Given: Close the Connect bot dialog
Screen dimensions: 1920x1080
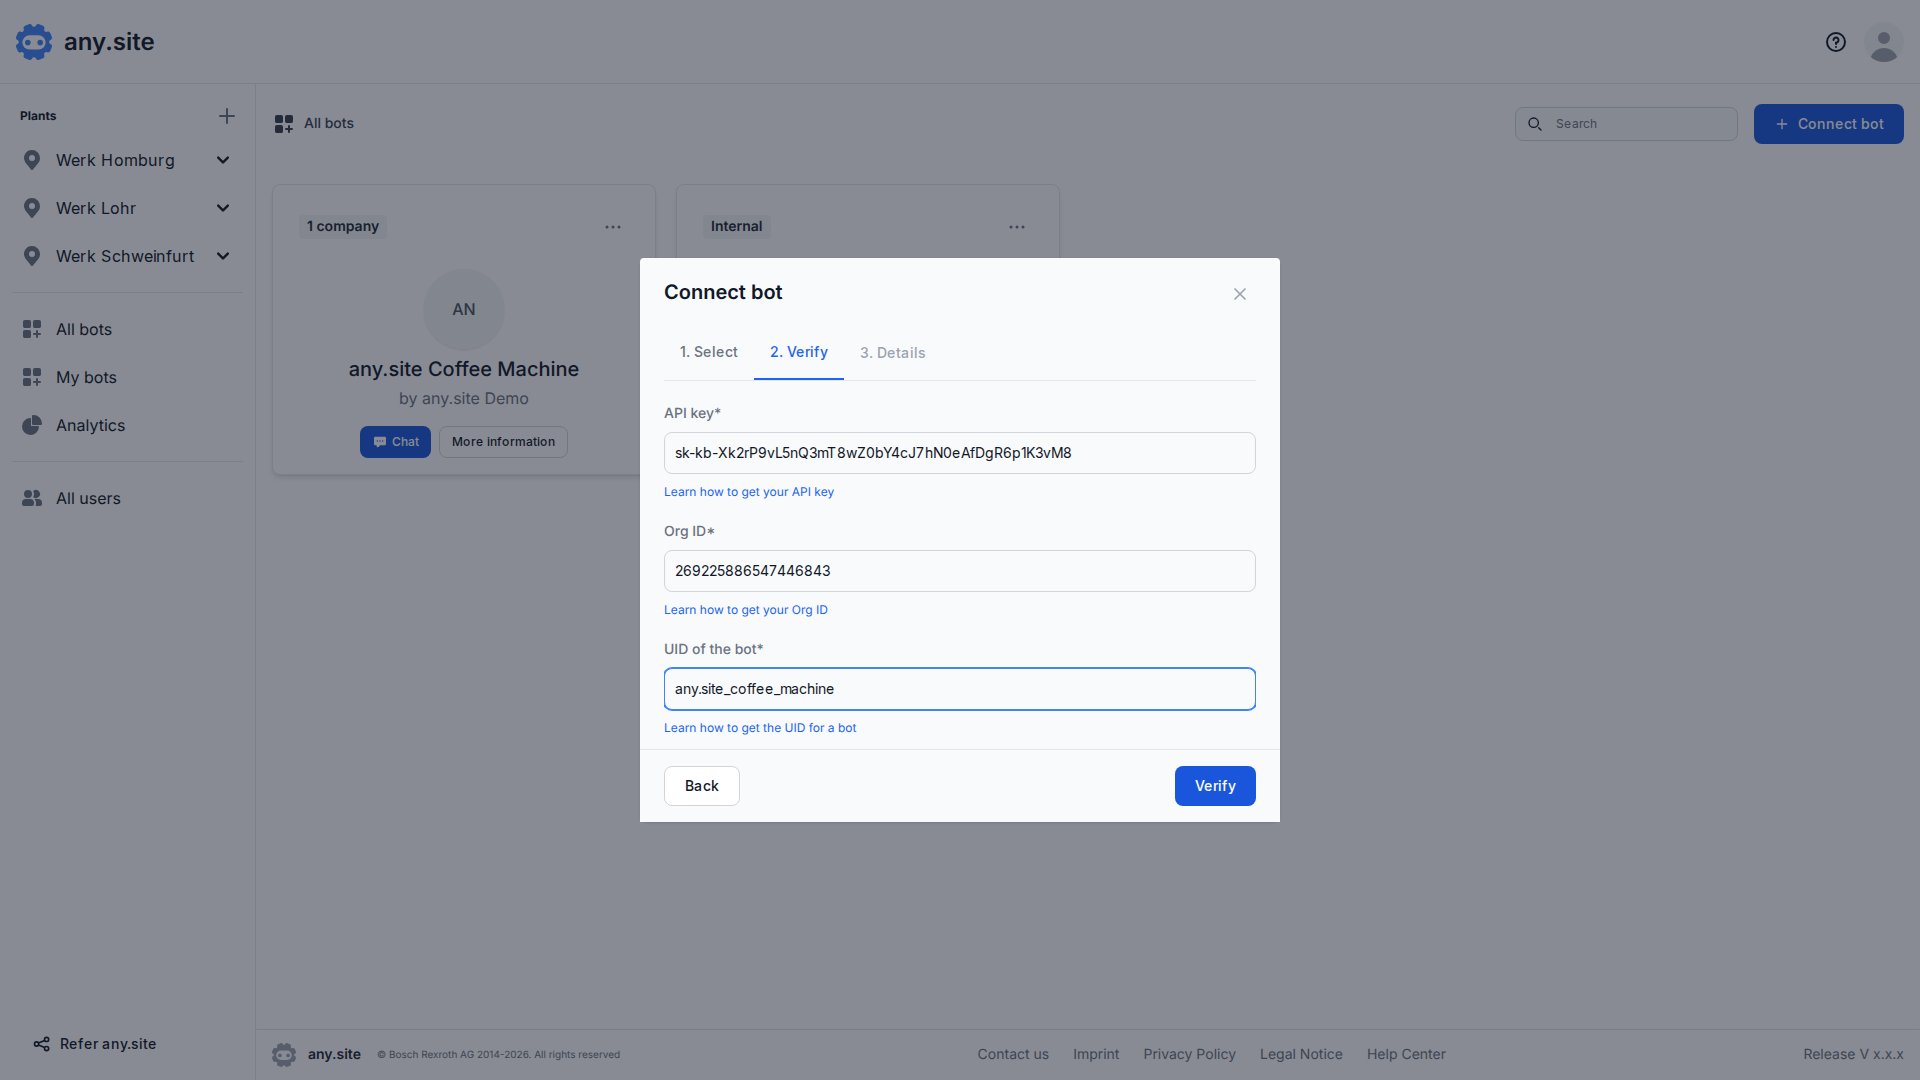Looking at the screenshot, I should (x=1240, y=294).
